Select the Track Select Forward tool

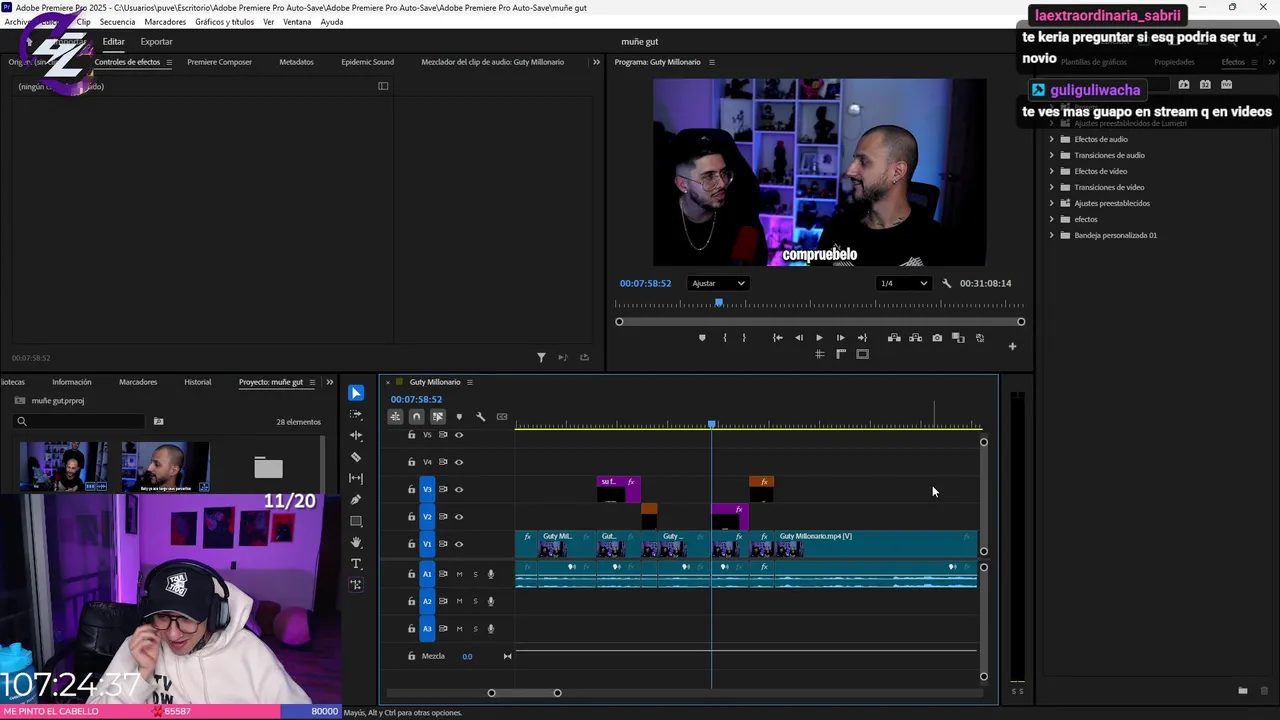(356, 414)
